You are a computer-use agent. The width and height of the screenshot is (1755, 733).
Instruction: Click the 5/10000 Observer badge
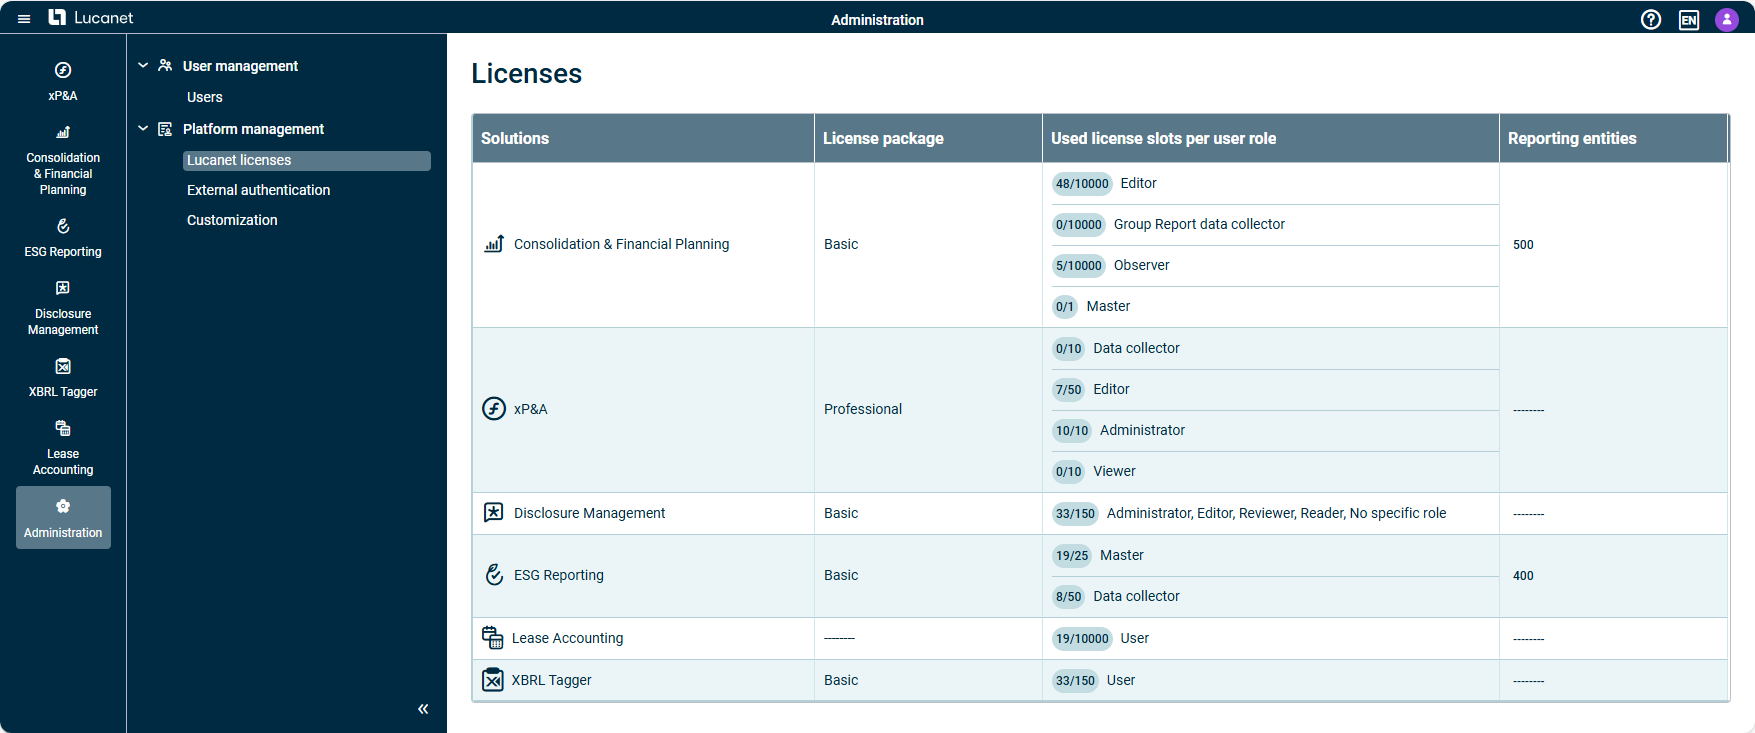(x=1079, y=265)
